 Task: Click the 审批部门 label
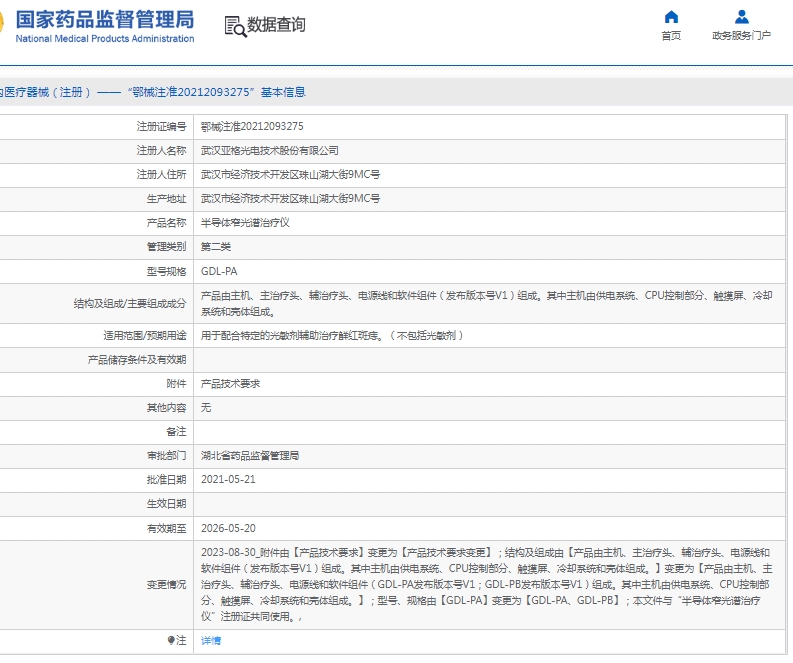[166, 456]
